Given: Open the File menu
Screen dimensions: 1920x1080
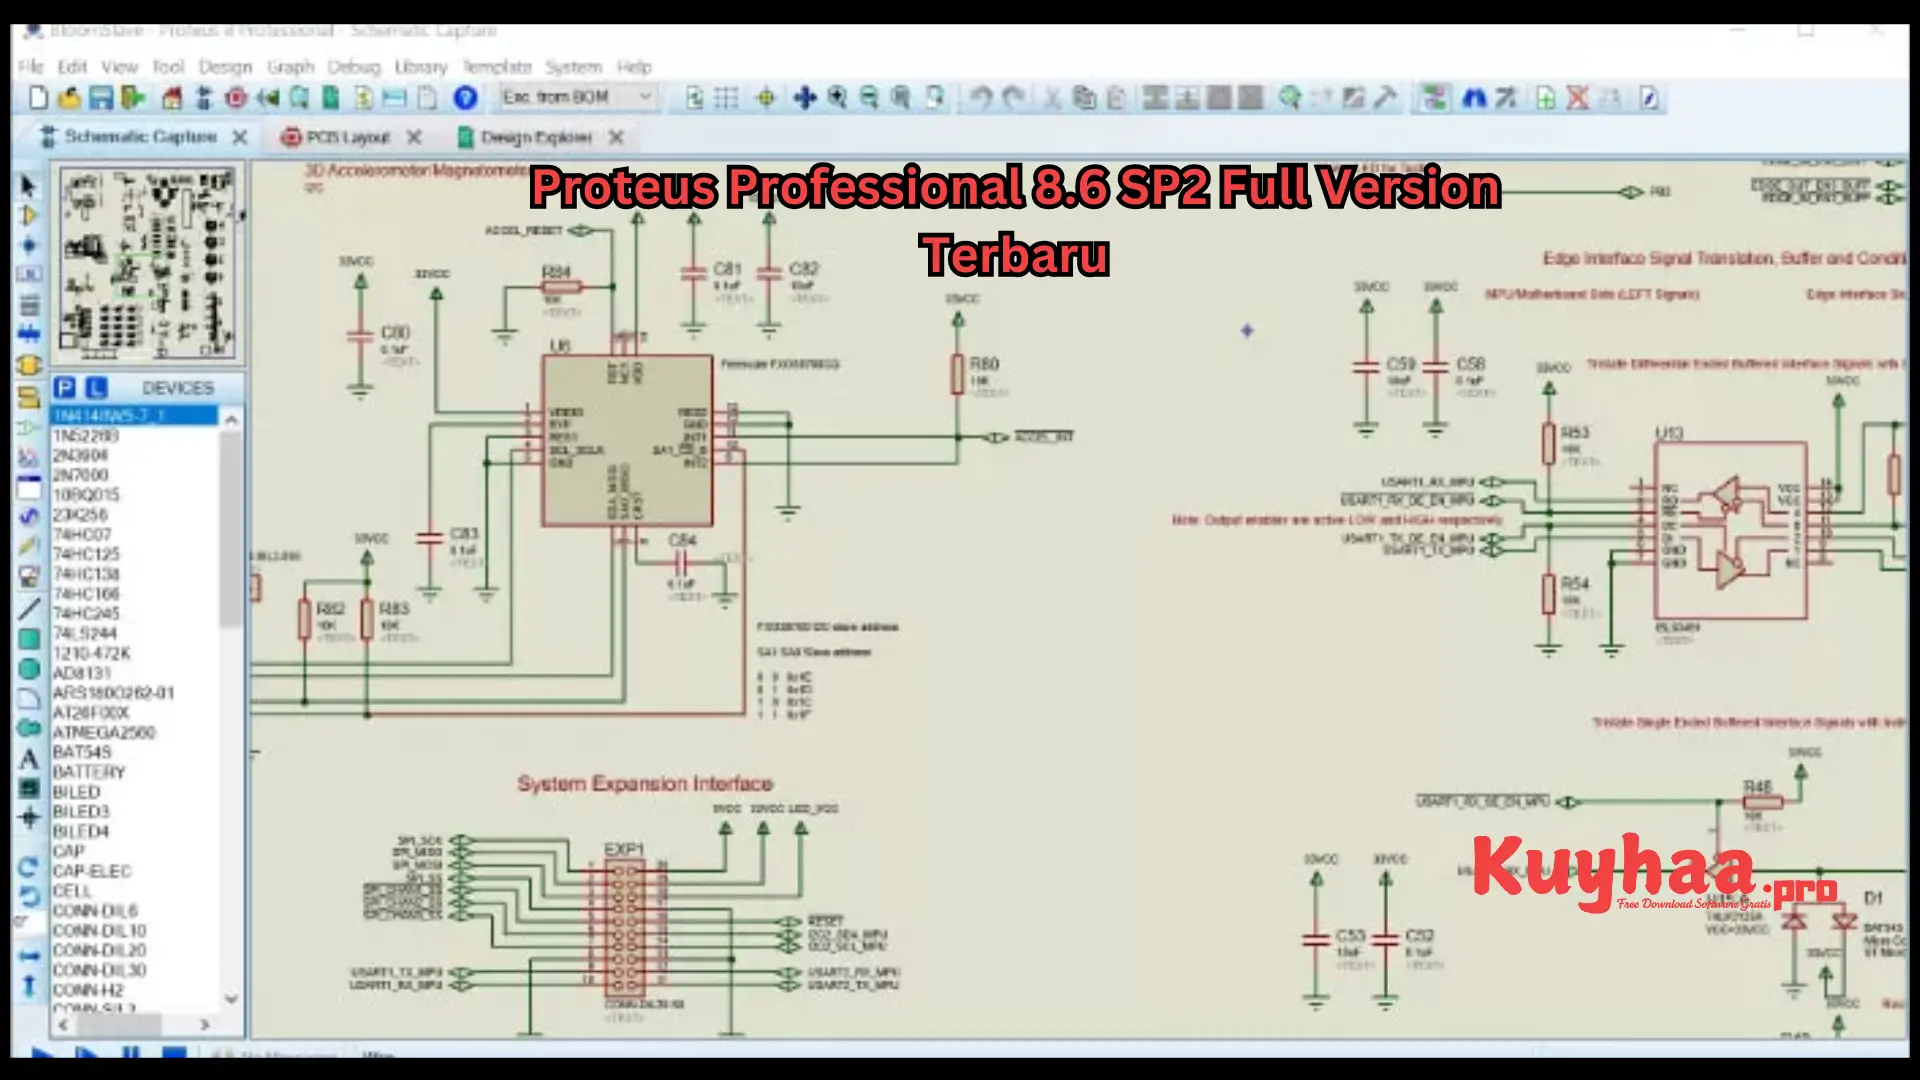Looking at the screenshot, I should pos(31,67).
